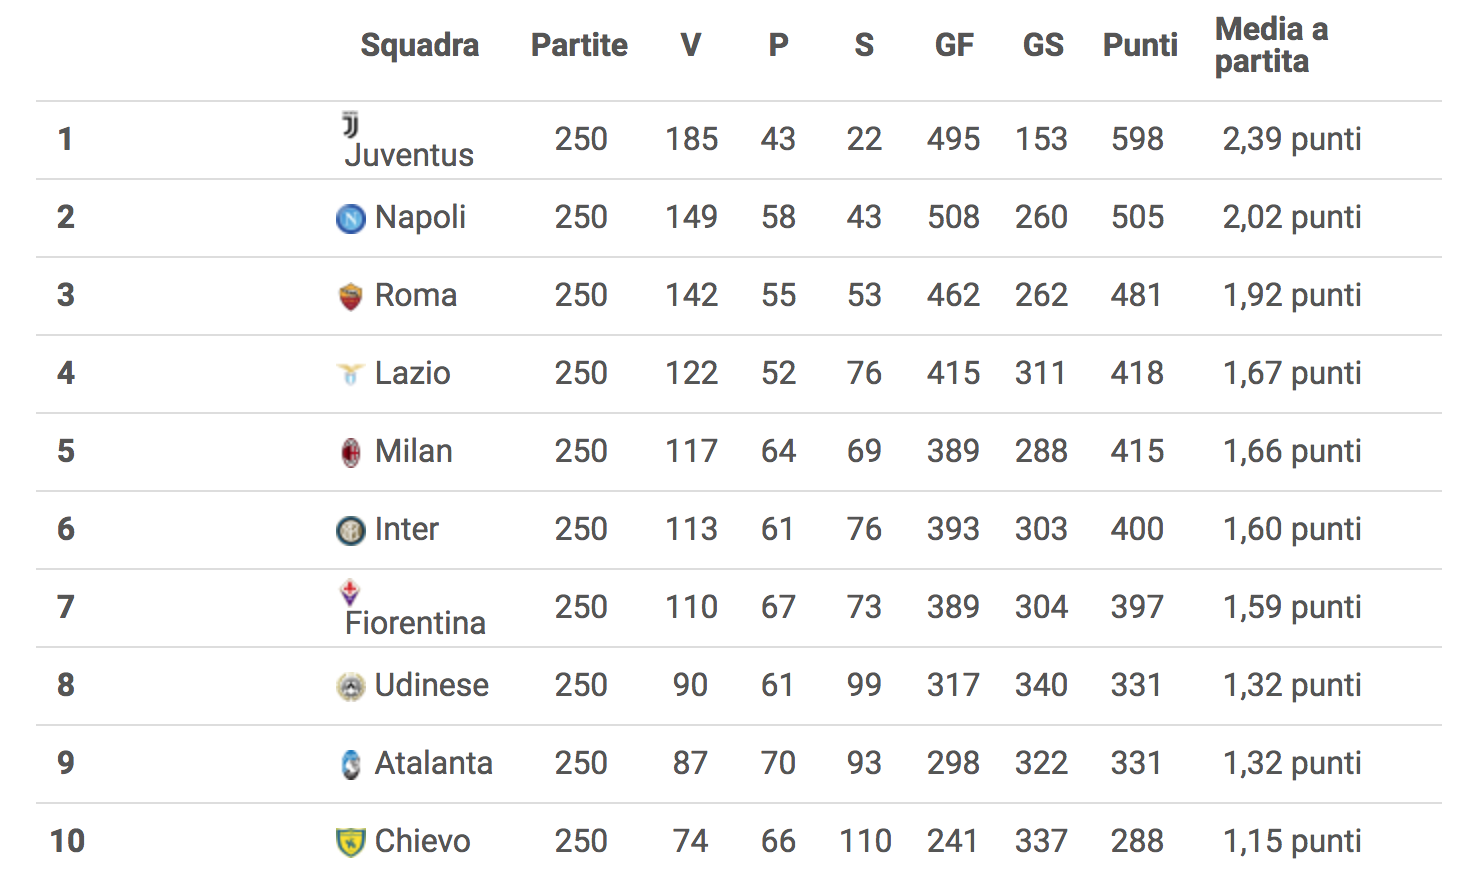1478x872 pixels.
Task: Sort table by Punti column header
Action: click(1140, 45)
